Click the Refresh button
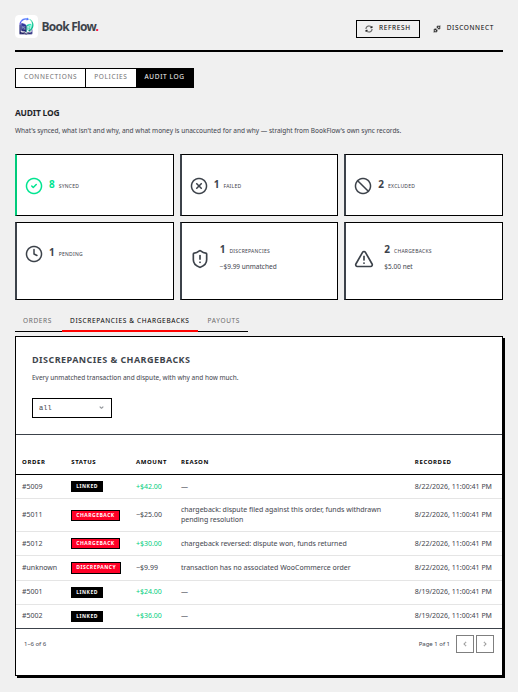Screen dimensions: 518x692 click(388, 29)
